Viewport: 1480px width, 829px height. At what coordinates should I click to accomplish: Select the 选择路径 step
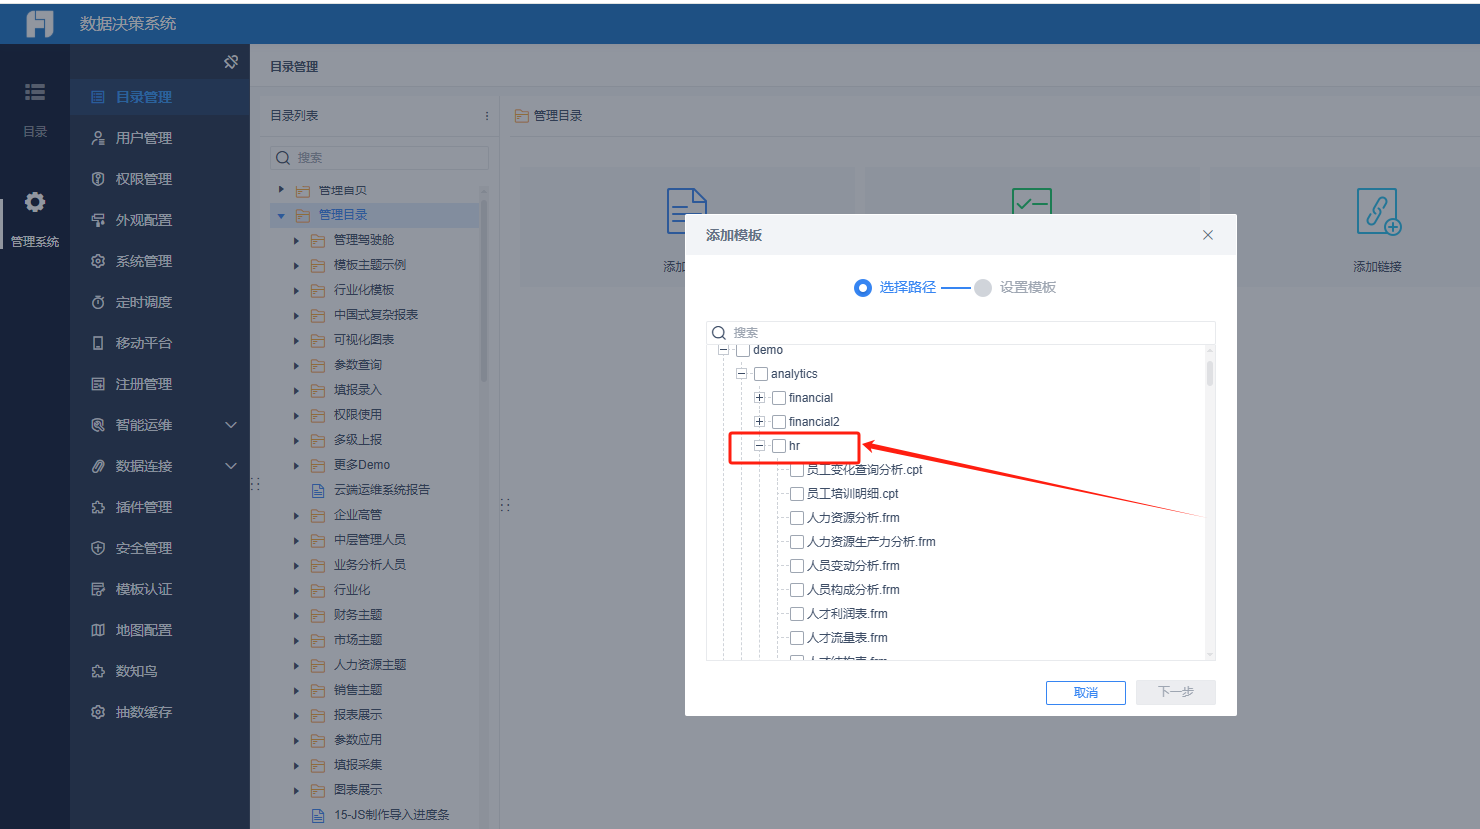tap(895, 288)
